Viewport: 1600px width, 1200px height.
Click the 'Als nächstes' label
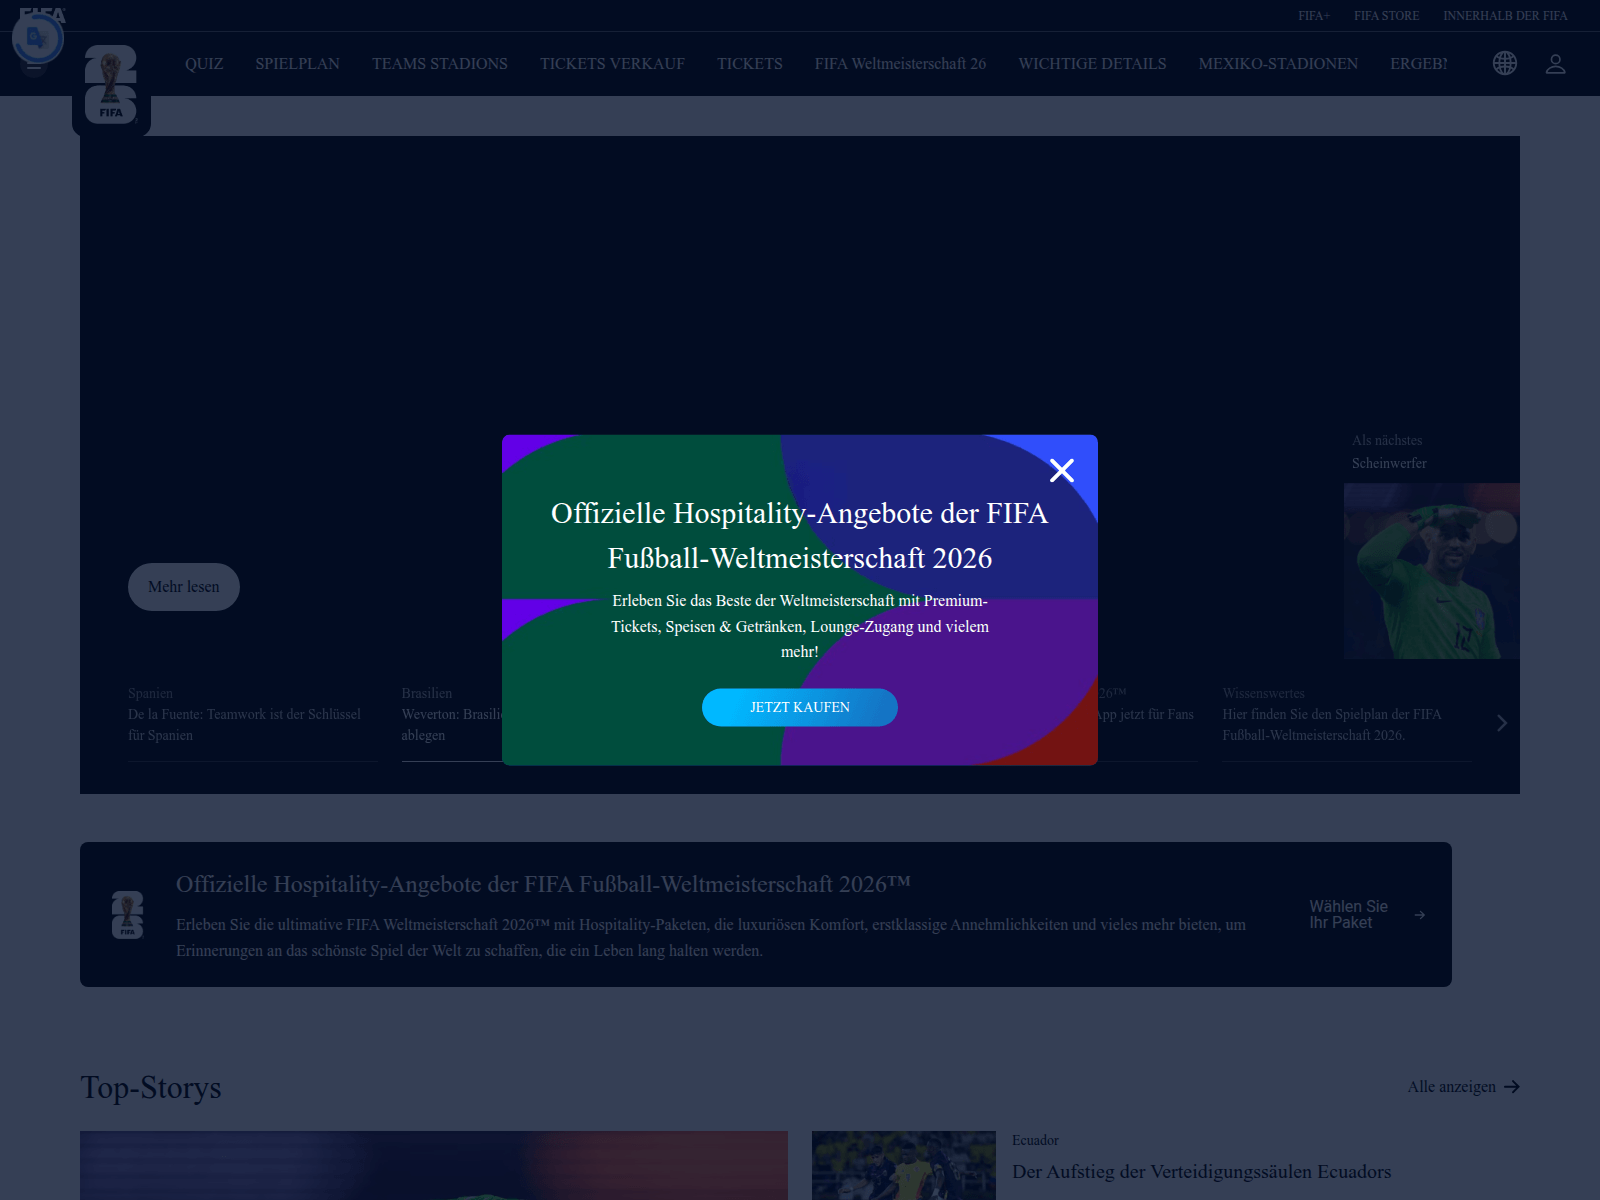1387,440
